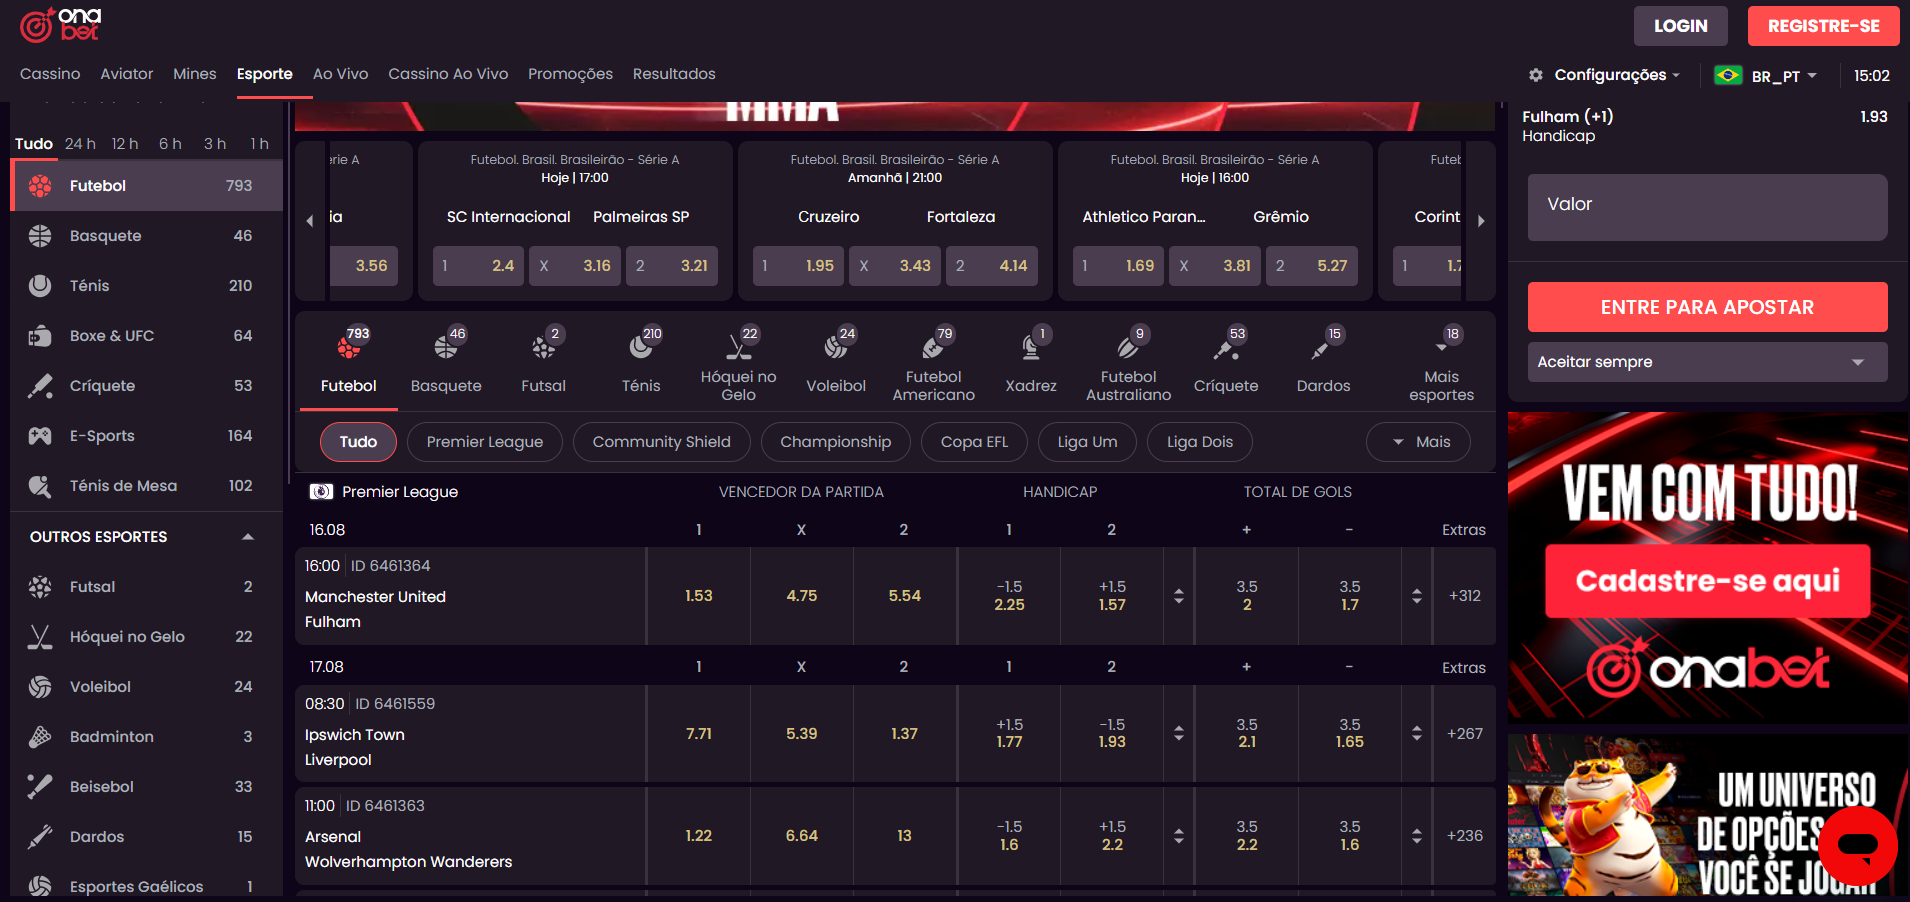Click the Configurações gear icon

pos(1536,75)
